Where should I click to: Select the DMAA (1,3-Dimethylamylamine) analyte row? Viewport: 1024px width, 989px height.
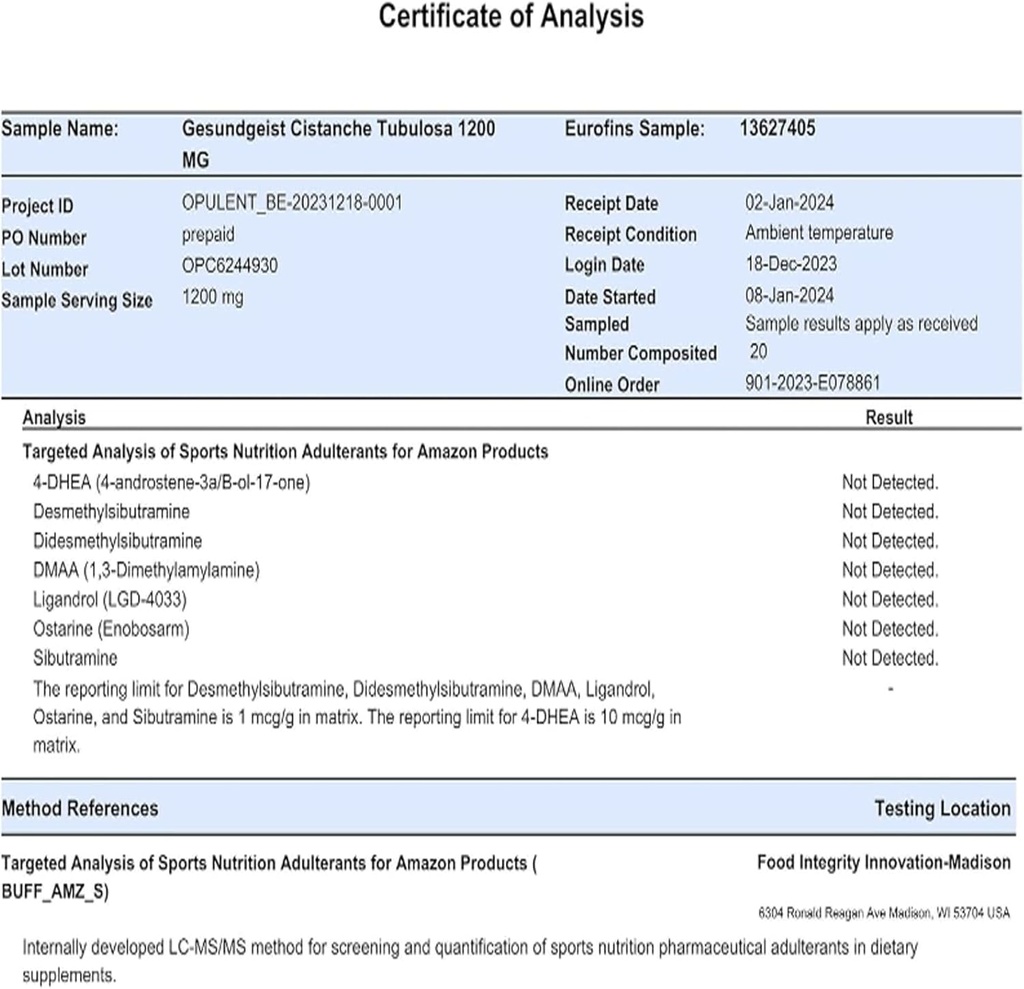(x=146, y=570)
